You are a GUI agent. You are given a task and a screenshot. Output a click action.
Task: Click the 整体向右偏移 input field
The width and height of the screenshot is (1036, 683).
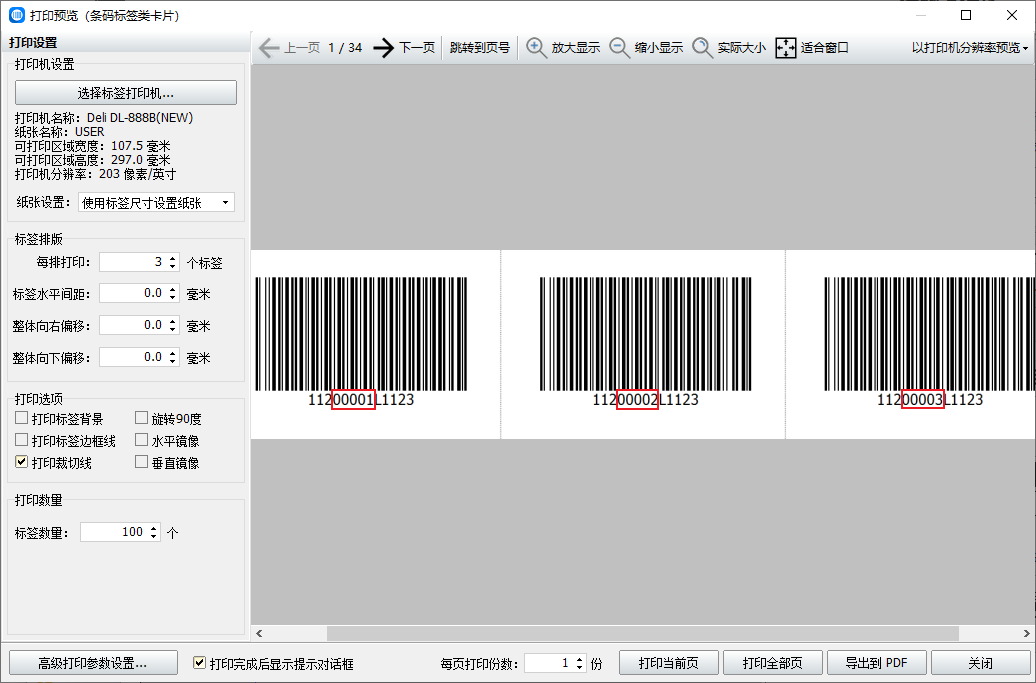[133, 325]
